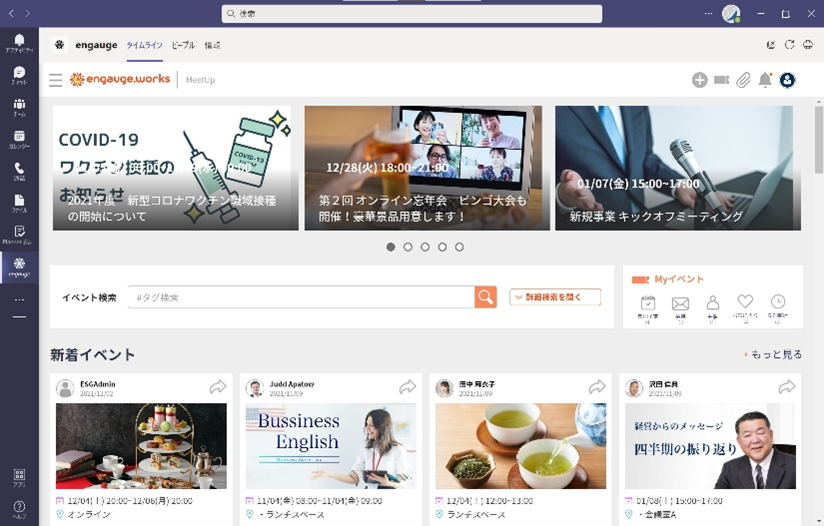Open Calendar in the Teams sidebar
824x526 pixels.
pos(19,139)
